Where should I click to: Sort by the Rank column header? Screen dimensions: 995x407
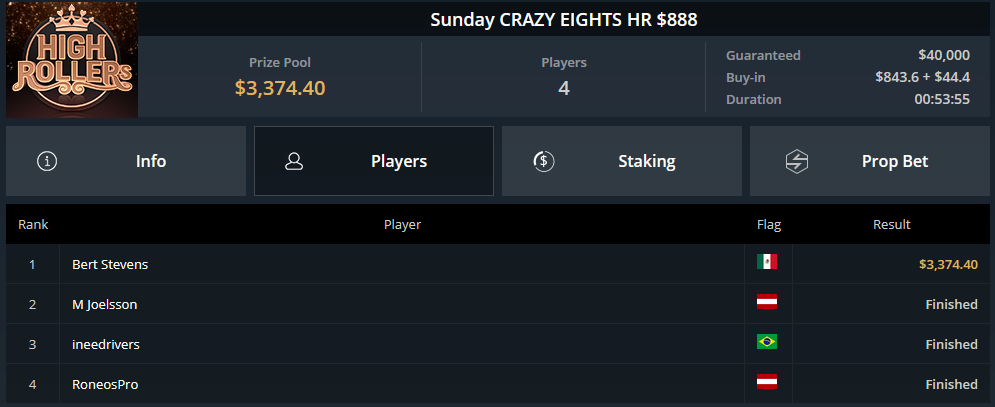tap(33, 224)
